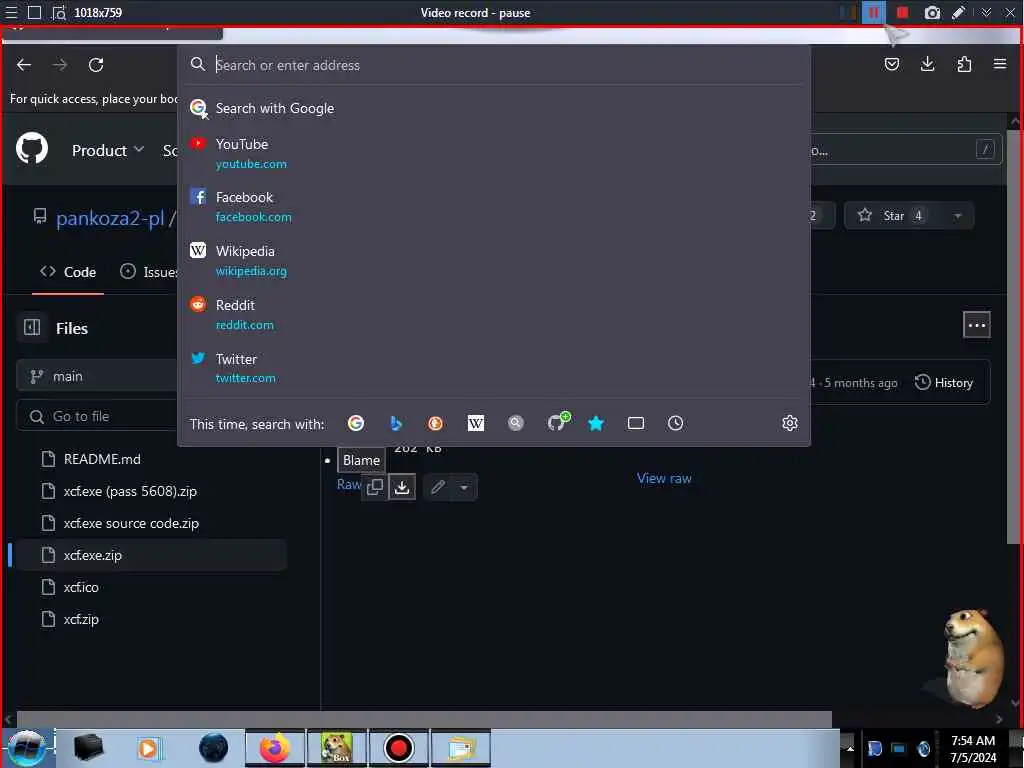Click the Blame button

click(361, 460)
